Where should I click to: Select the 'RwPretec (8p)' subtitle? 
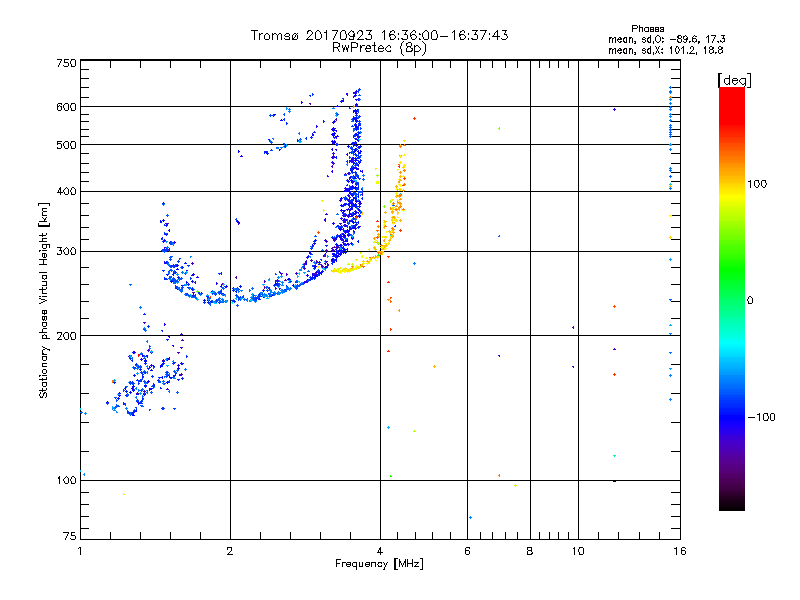pyautogui.click(x=380, y=48)
